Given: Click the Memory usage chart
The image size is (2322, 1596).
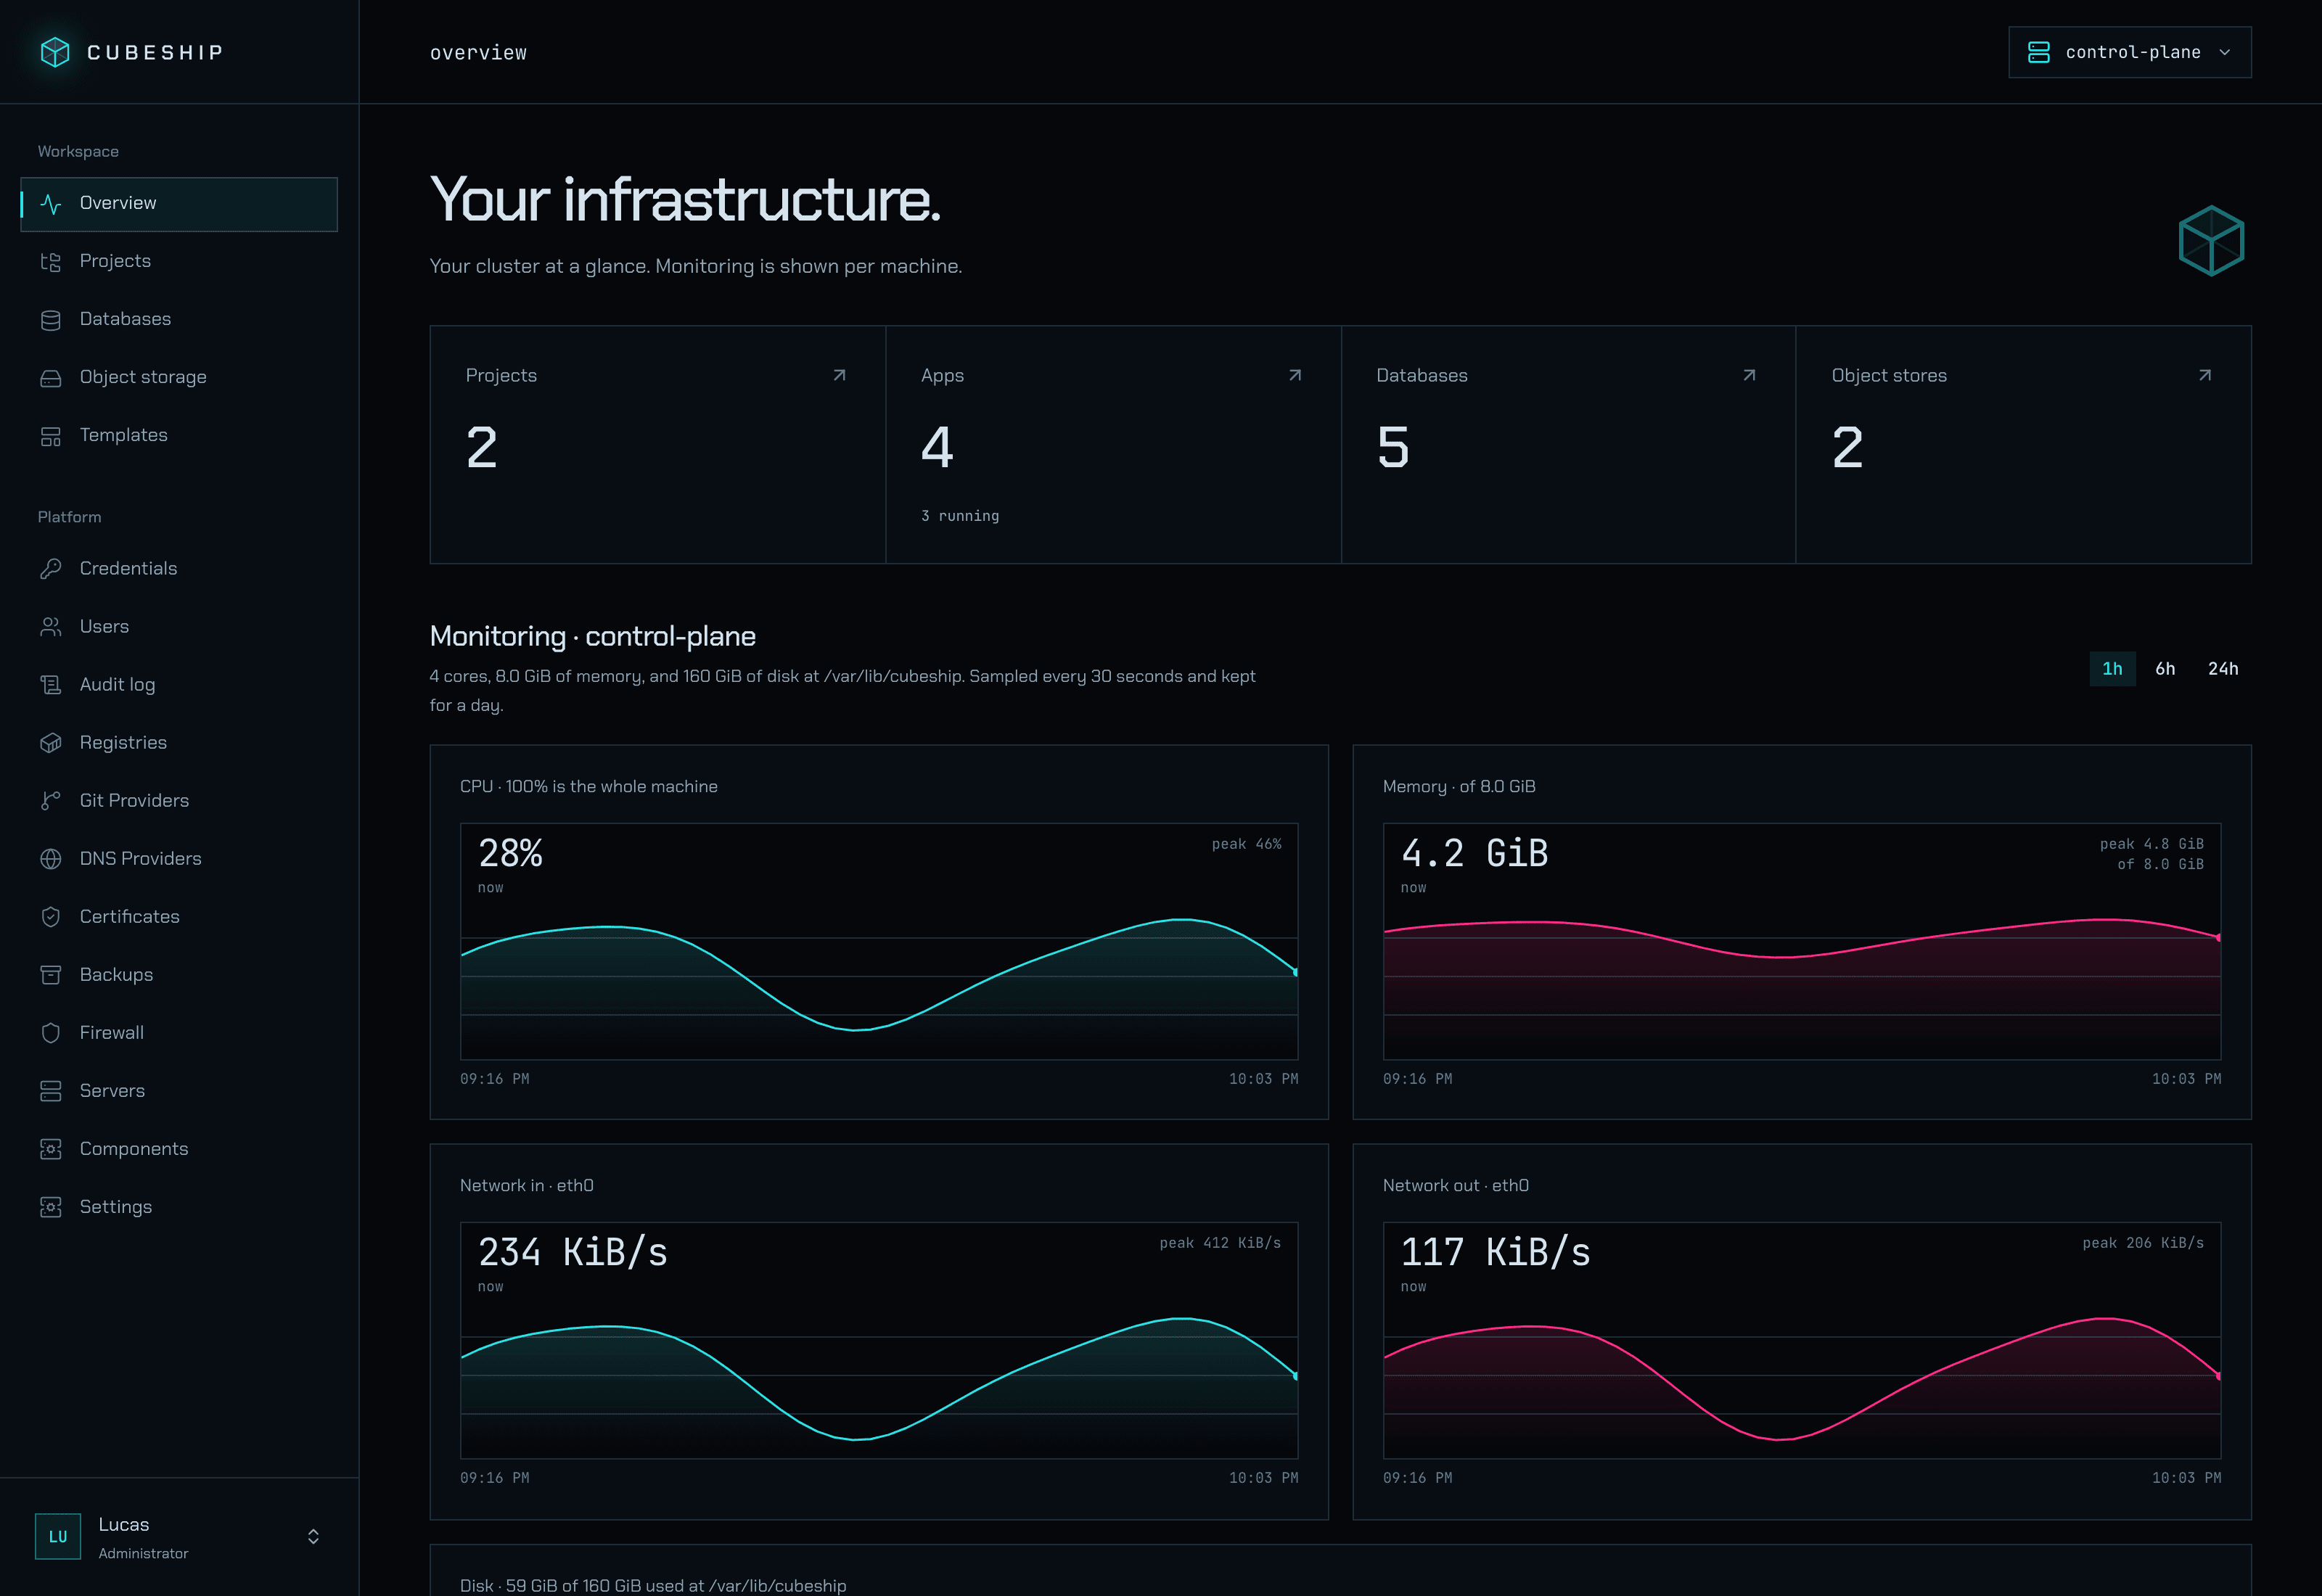Looking at the screenshot, I should point(1802,941).
